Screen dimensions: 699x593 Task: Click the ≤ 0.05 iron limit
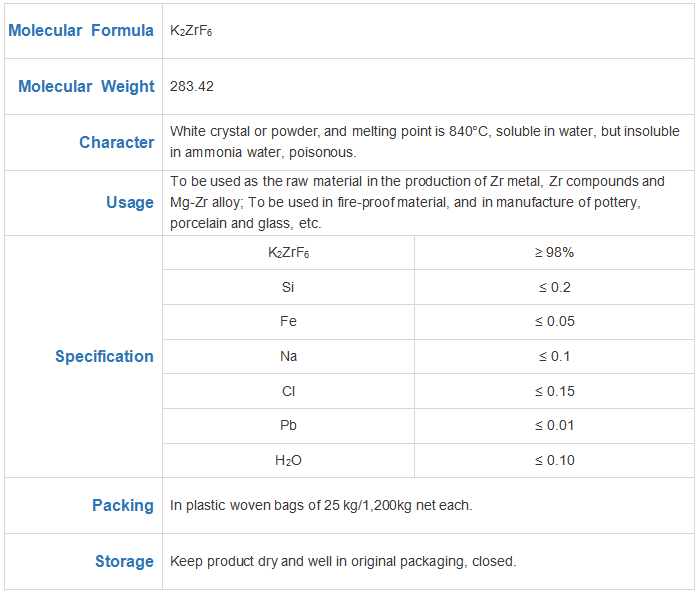(555, 321)
